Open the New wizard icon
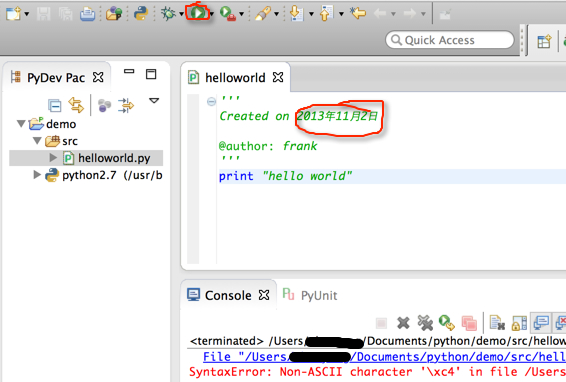Screen dimensions: 566x382 pyautogui.click(x=13, y=14)
